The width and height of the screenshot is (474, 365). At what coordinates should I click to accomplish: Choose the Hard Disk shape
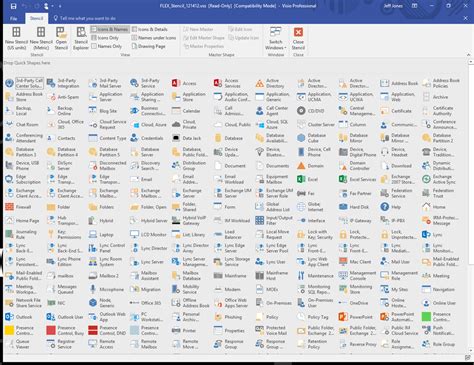[x=354, y=207]
